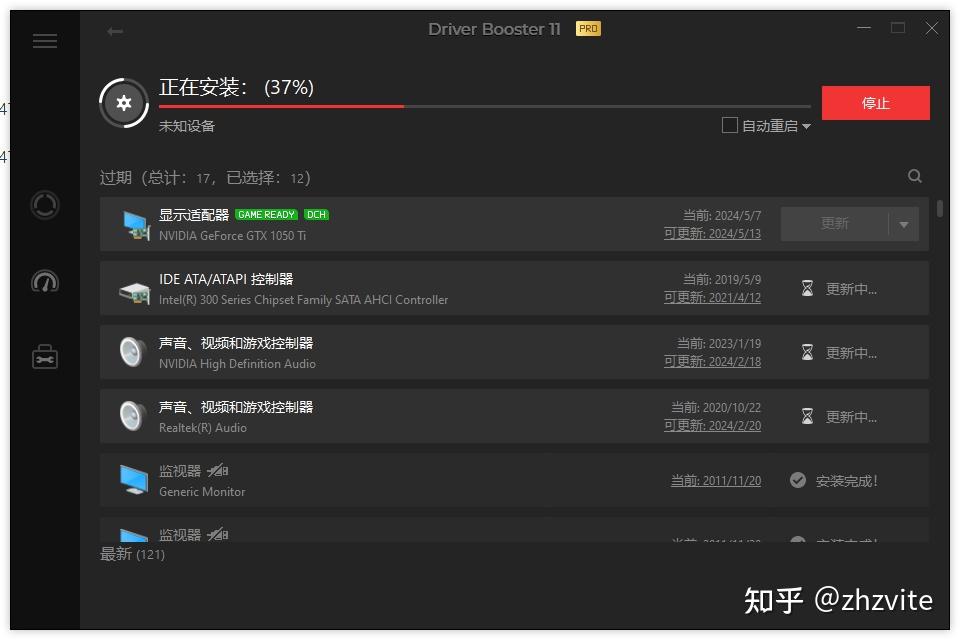Click 更新 button for GeForce GTX 1050 Ti
This screenshot has height=640, width=960.
tap(834, 224)
